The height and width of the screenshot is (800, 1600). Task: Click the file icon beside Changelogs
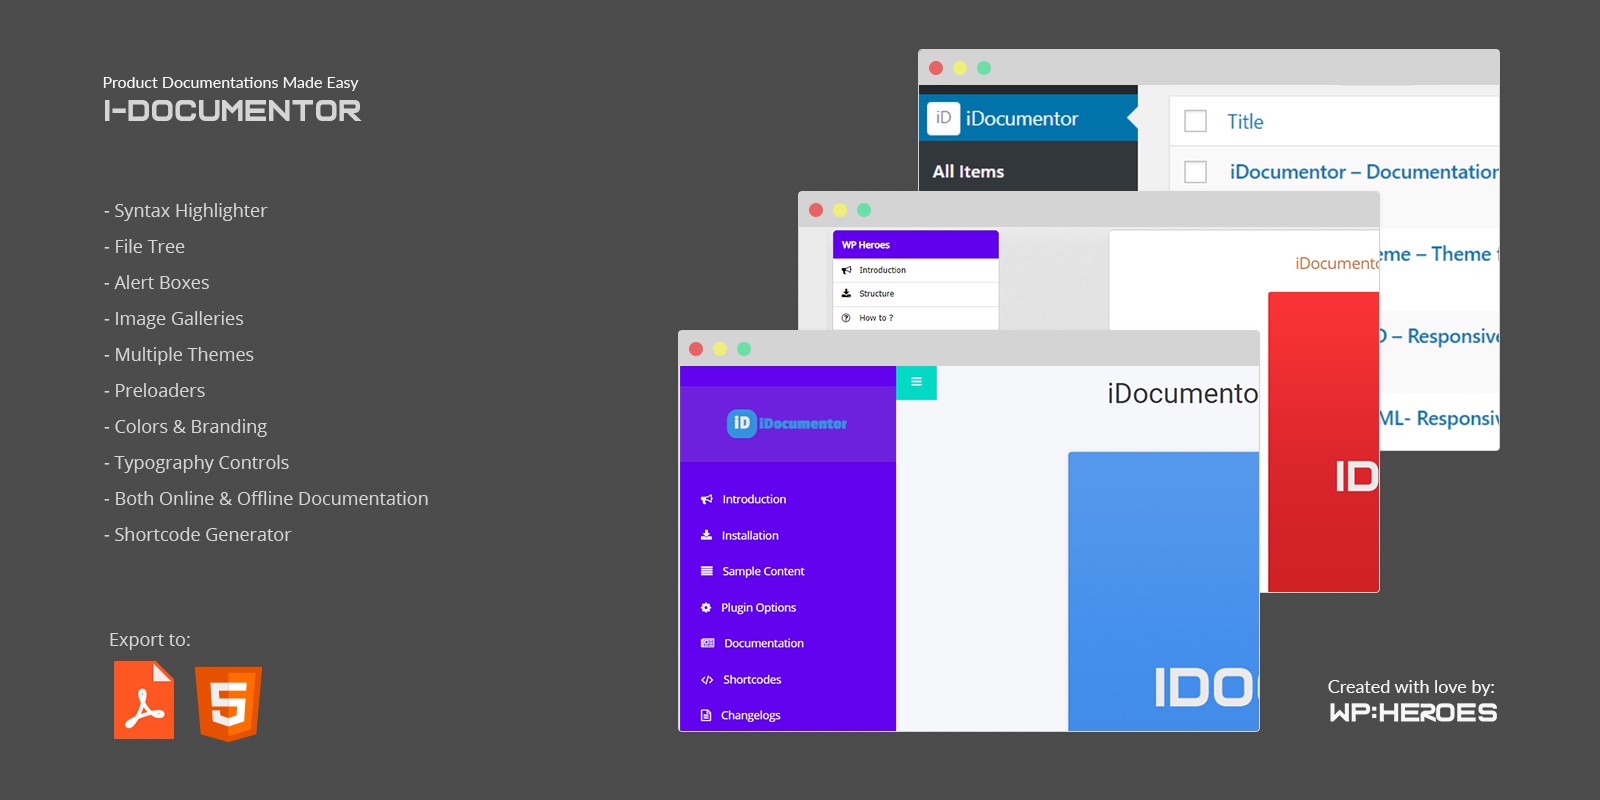pos(706,715)
